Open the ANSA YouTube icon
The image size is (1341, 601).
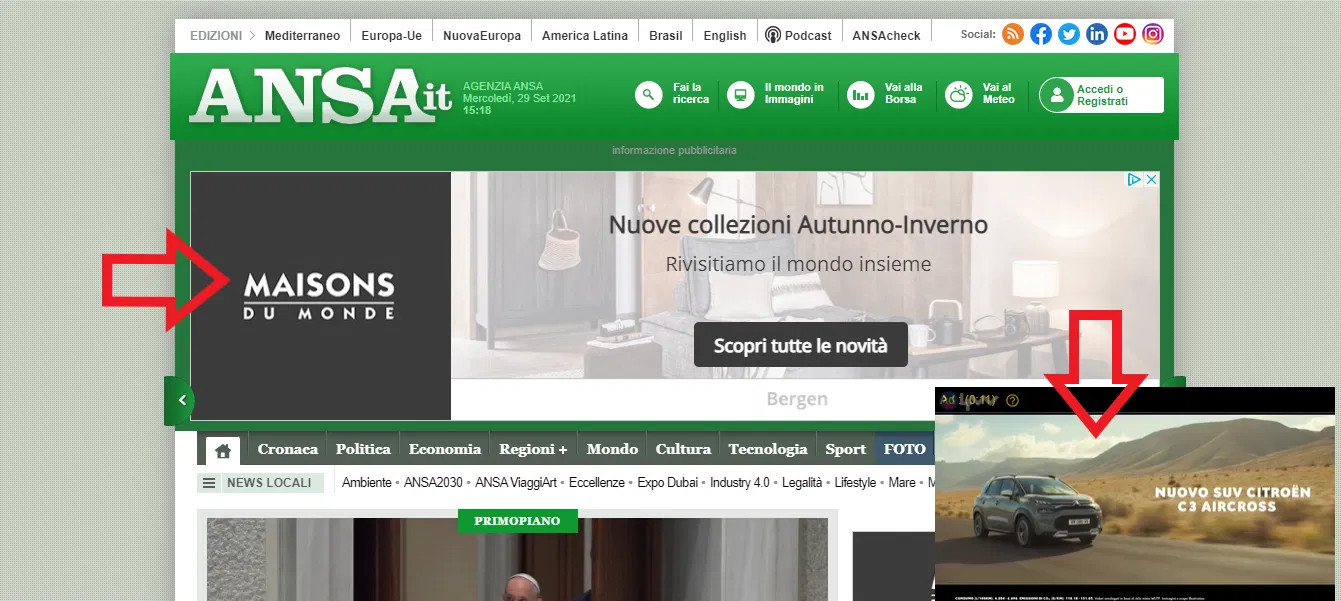pyautogui.click(x=1125, y=34)
